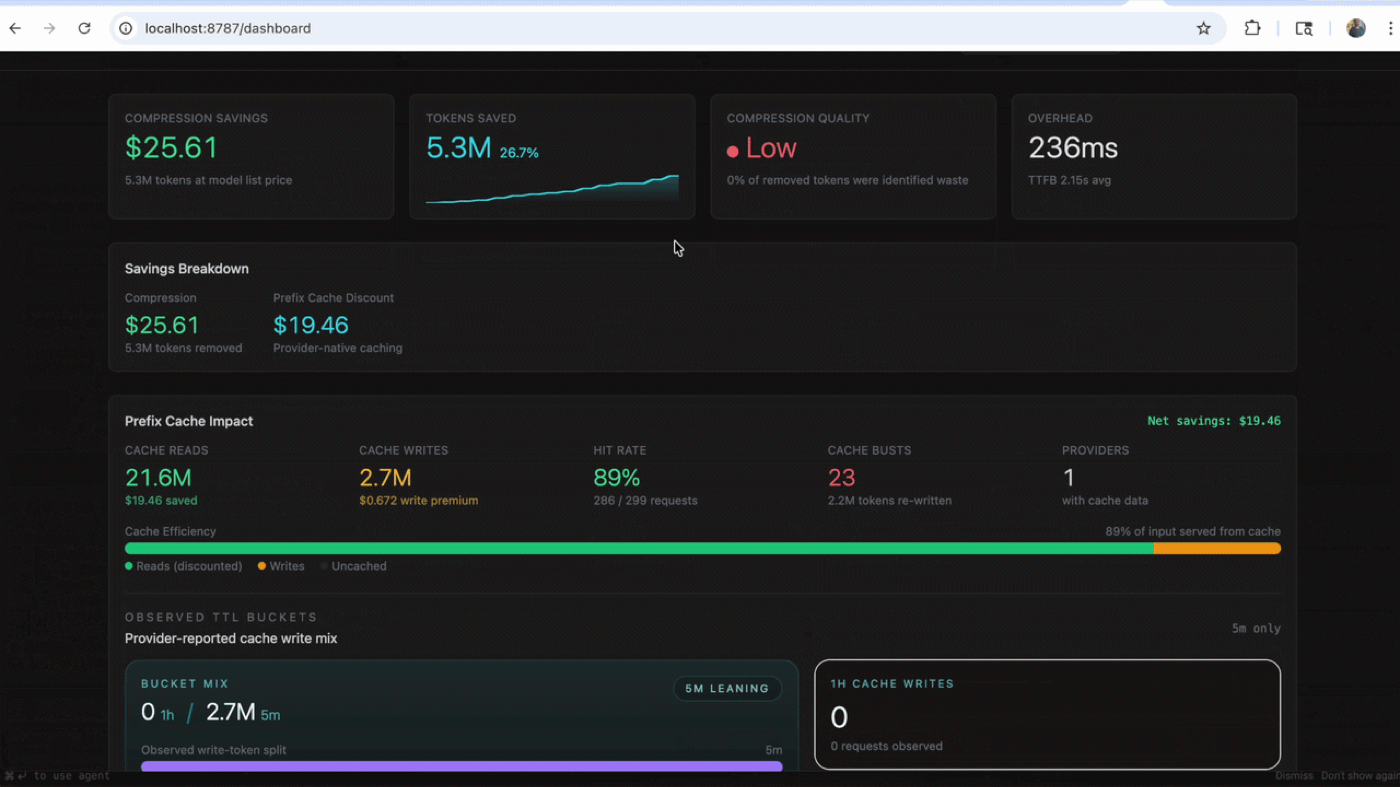The width and height of the screenshot is (1400, 787).
Task: Click the browser forward arrow
Action: pos(49,28)
